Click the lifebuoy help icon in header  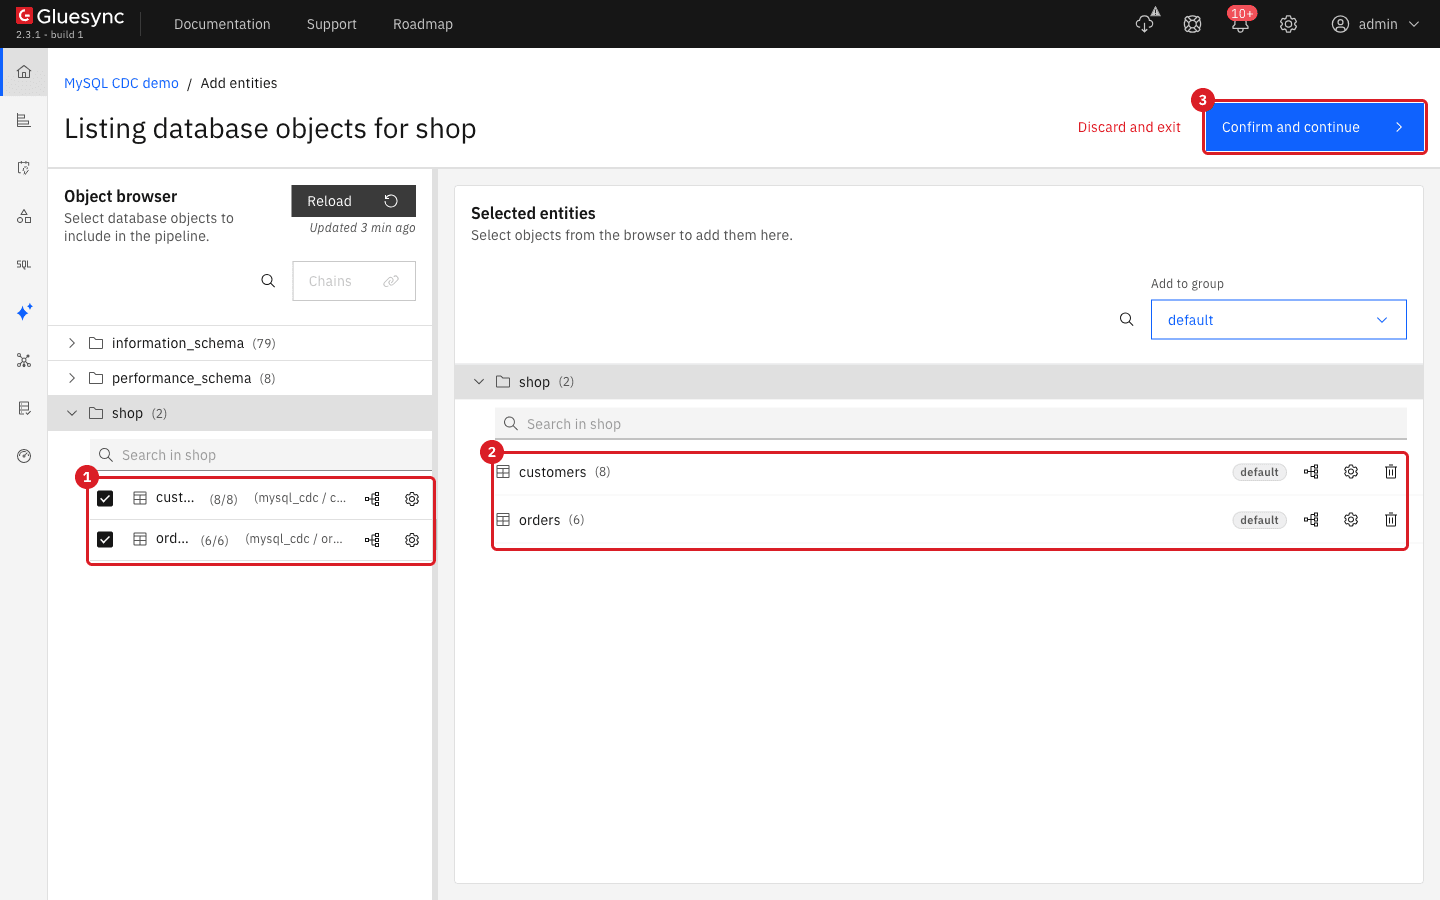pos(1192,24)
